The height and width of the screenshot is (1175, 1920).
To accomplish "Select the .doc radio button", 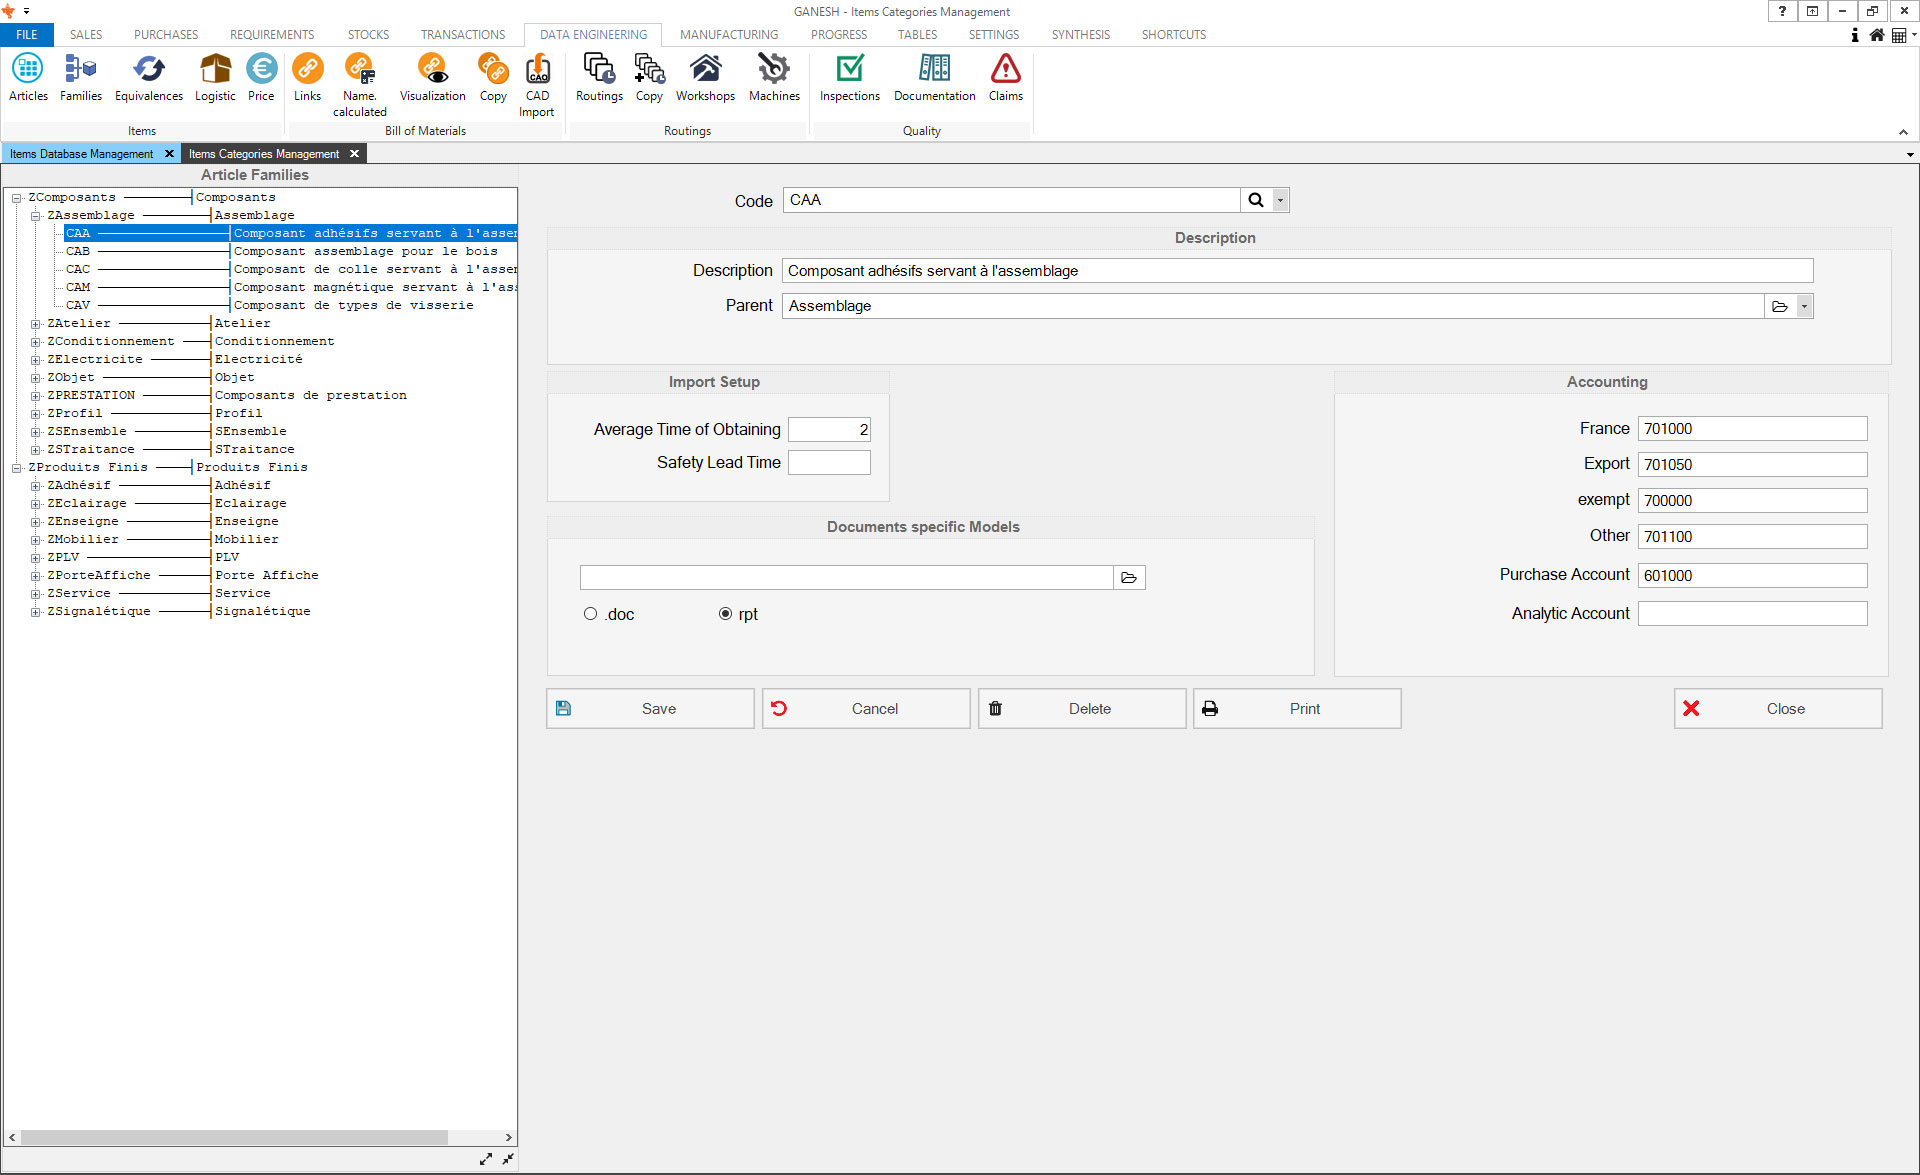I will pos(590,614).
